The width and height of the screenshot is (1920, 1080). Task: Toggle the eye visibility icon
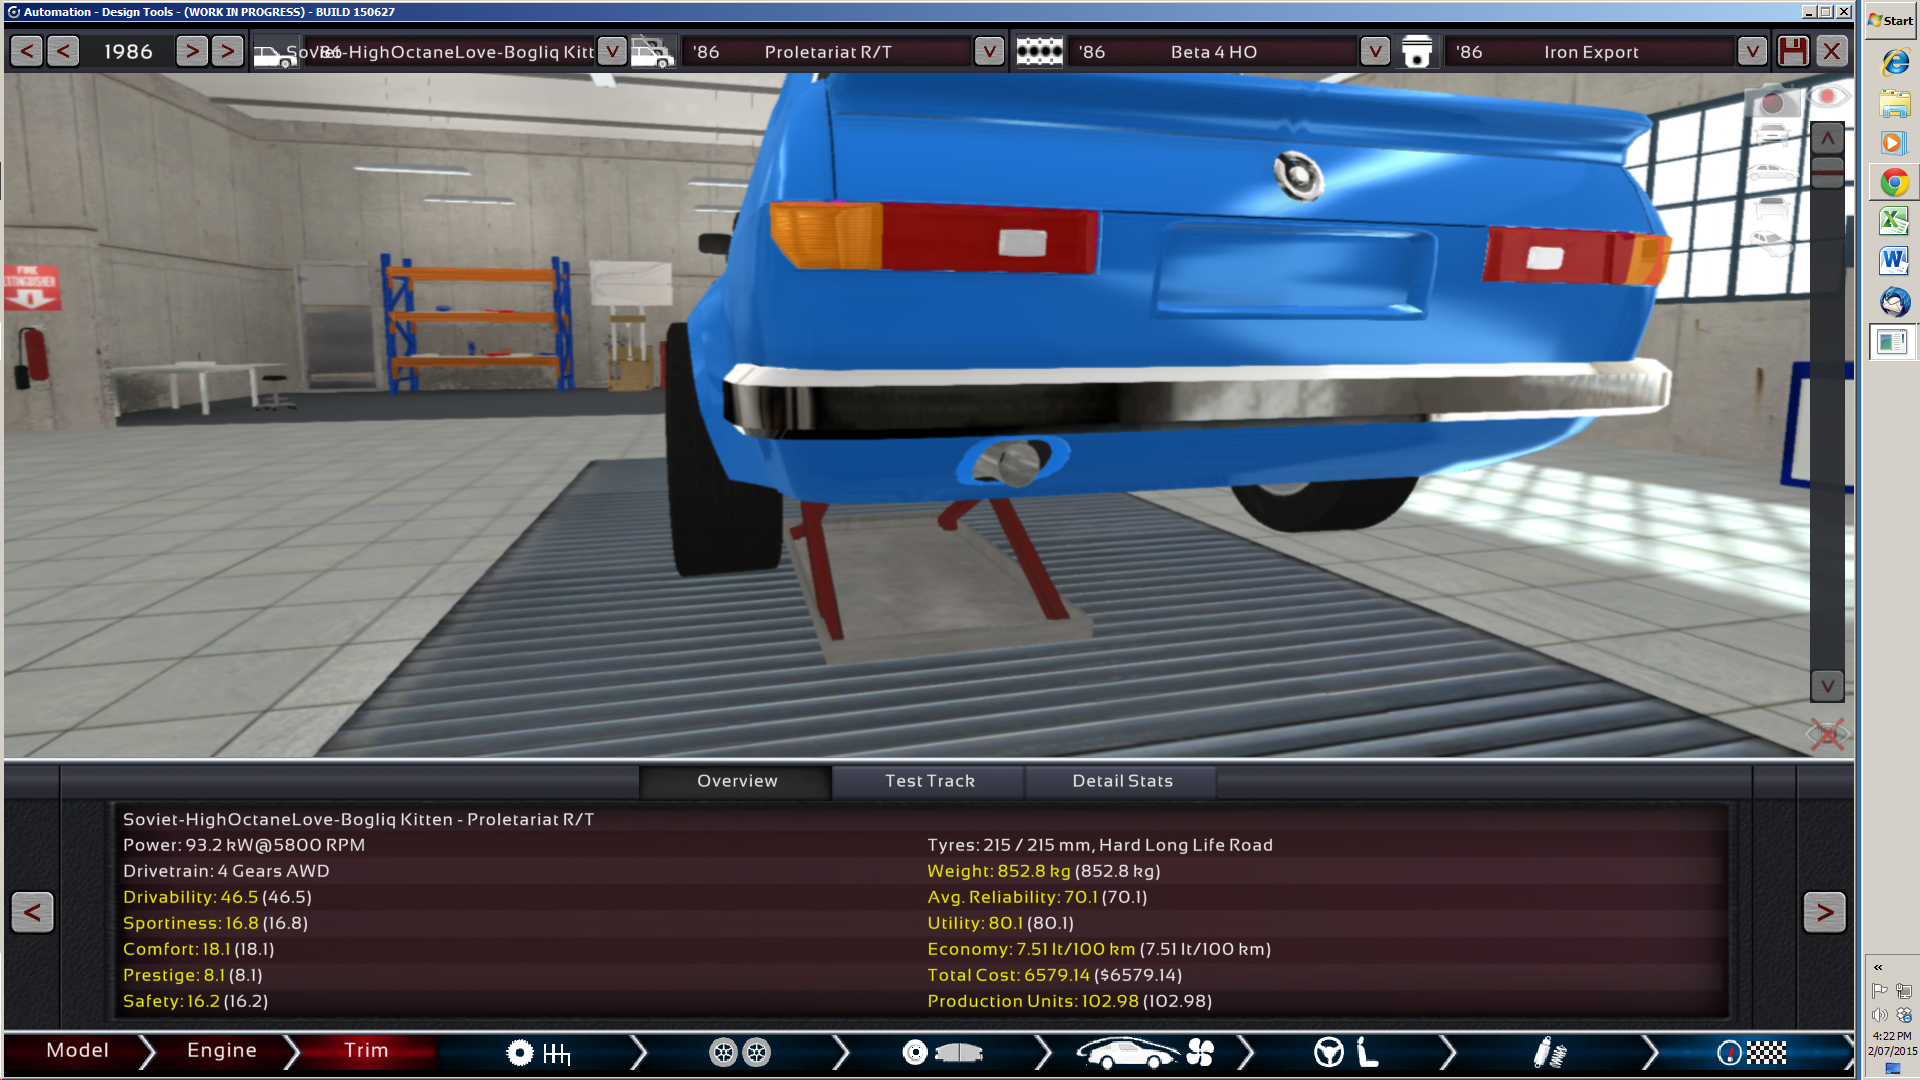tap(1828, 96)
